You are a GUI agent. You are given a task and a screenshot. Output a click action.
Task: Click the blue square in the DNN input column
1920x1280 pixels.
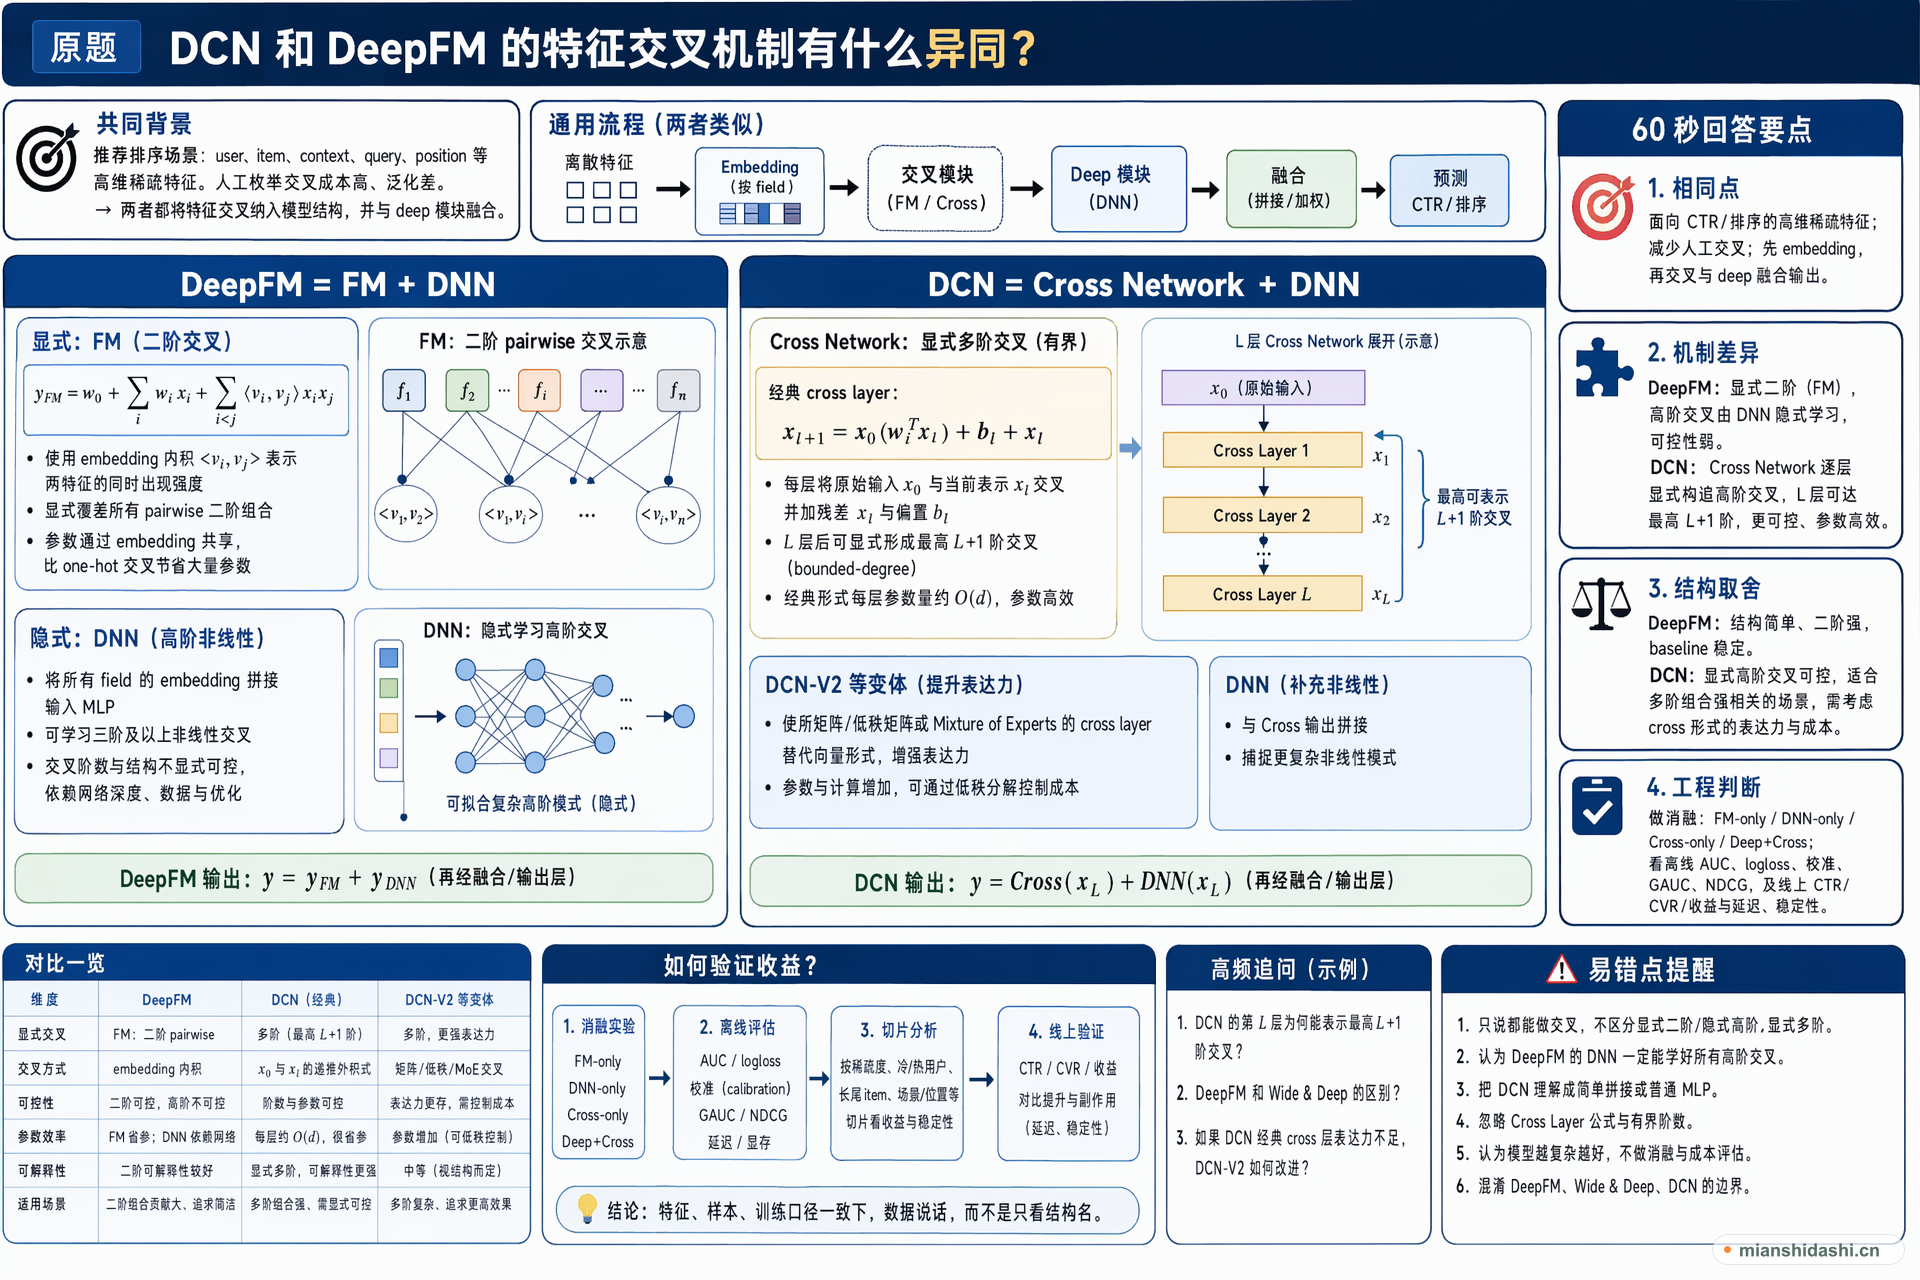[x=389, y=657]
